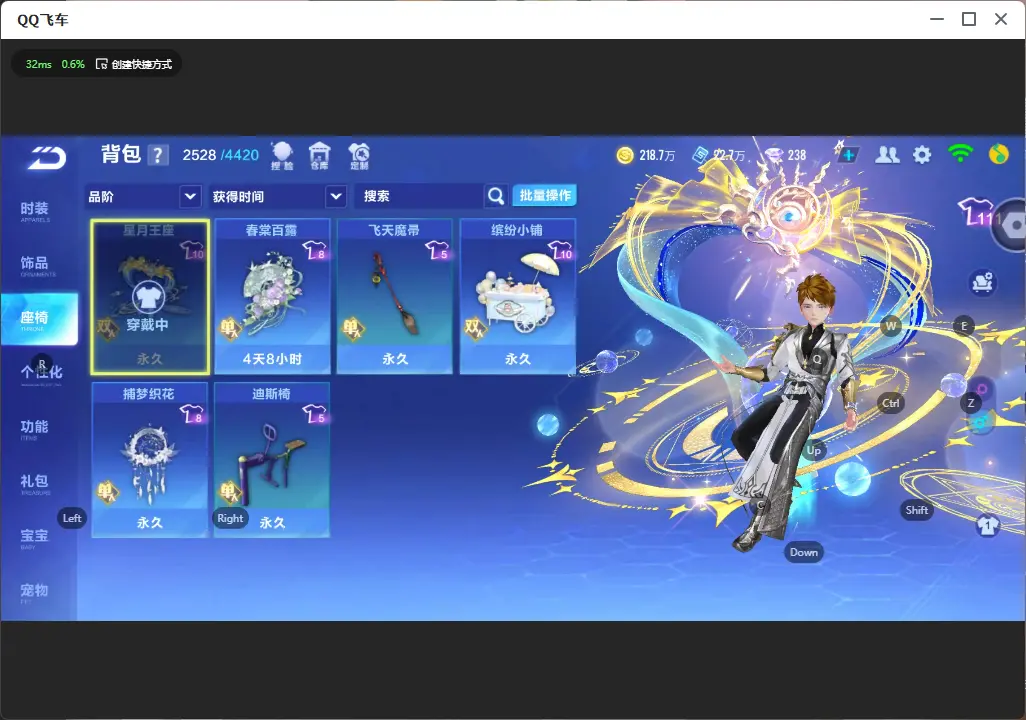
Task: Click the 单人 badge on 捕梦织花
Action: tap(107, 491)
